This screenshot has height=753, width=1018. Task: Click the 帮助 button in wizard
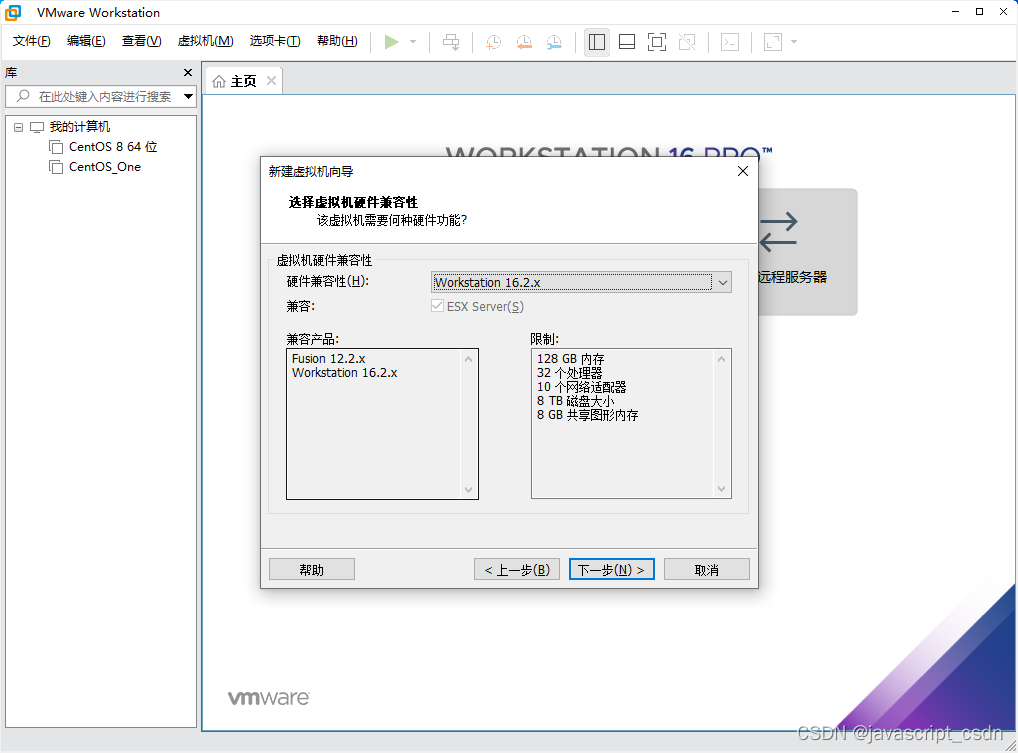click(x=312, y=569)
